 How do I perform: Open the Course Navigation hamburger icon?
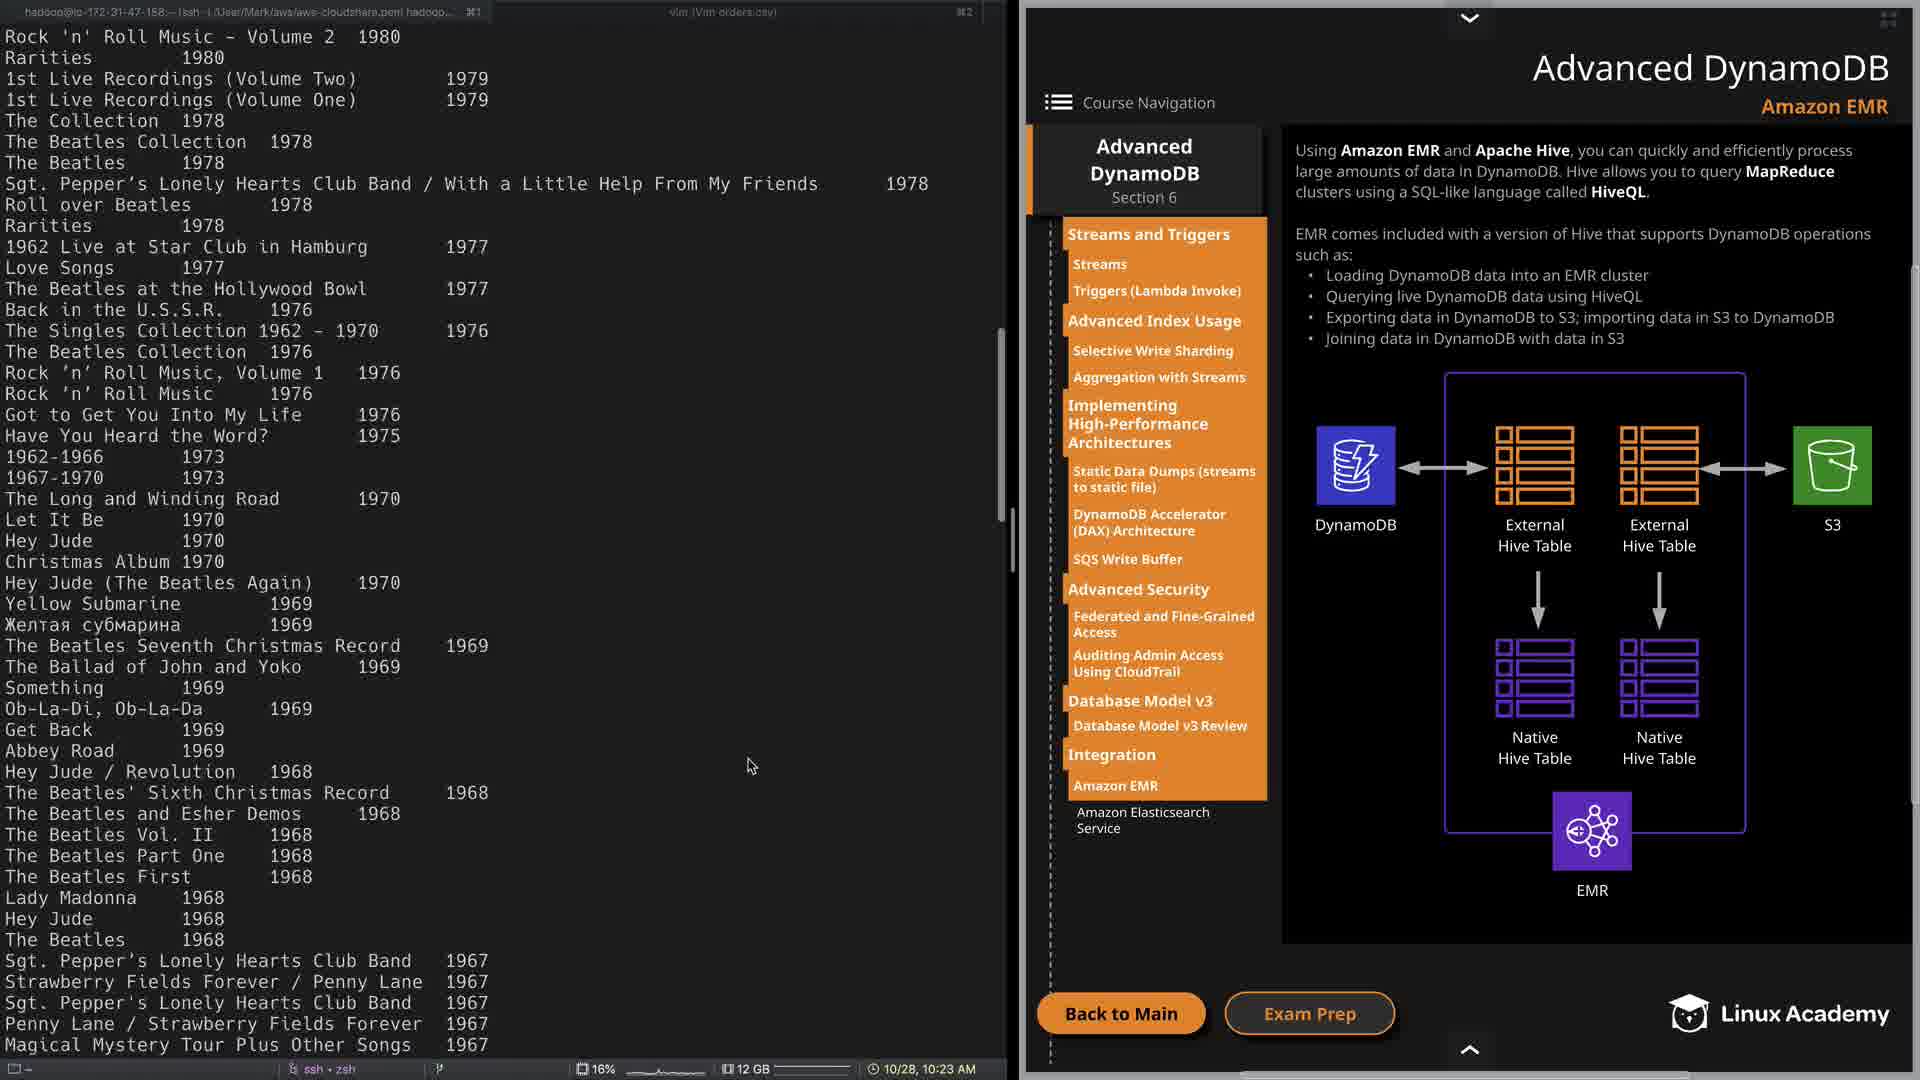pos(1058,102)
